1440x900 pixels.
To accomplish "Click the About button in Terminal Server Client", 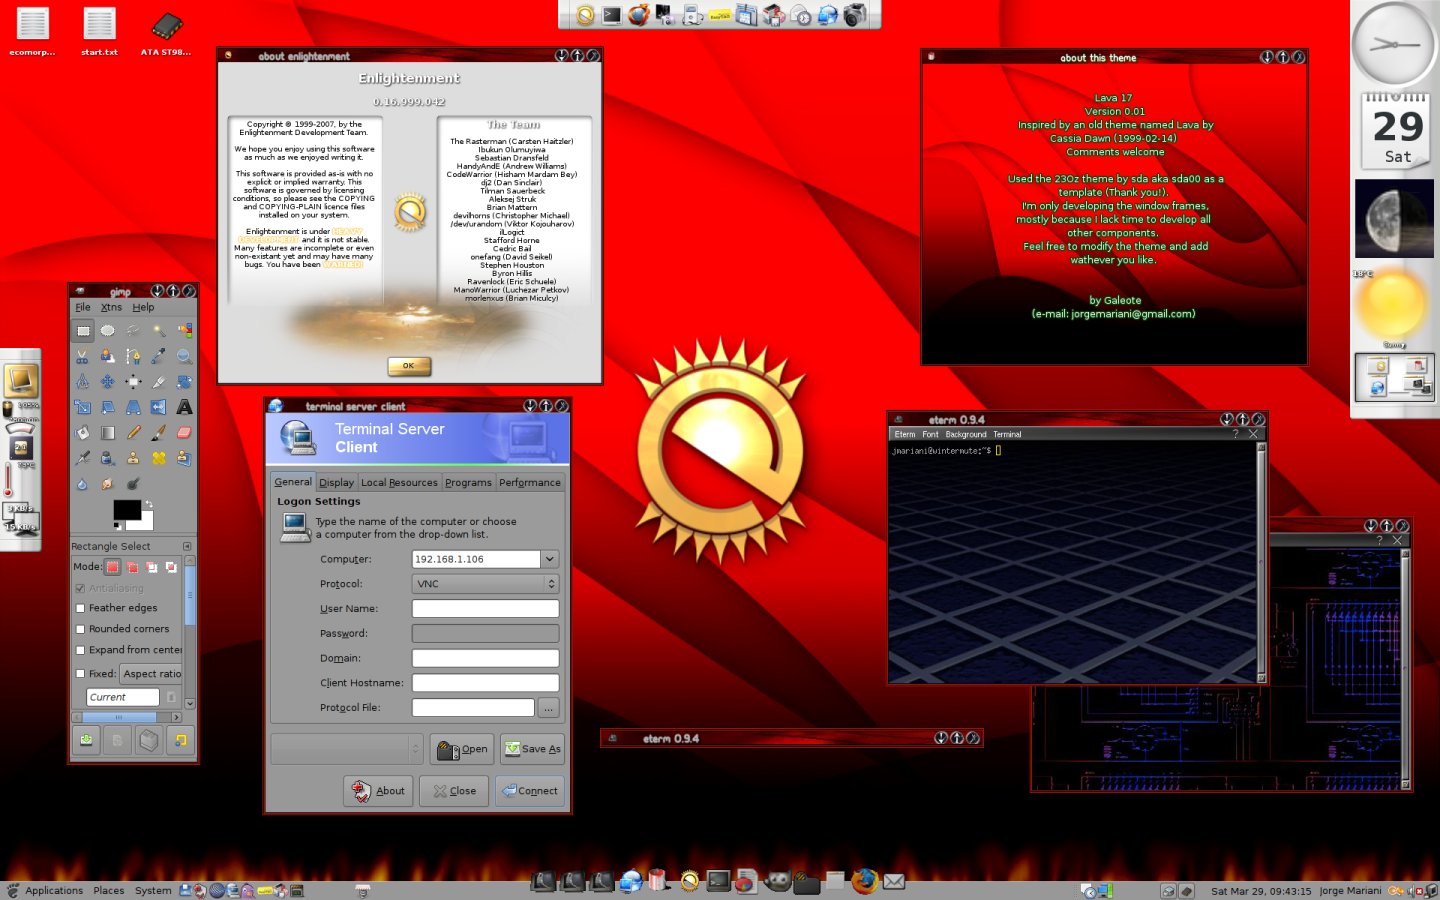I will (x=379, y=791).
